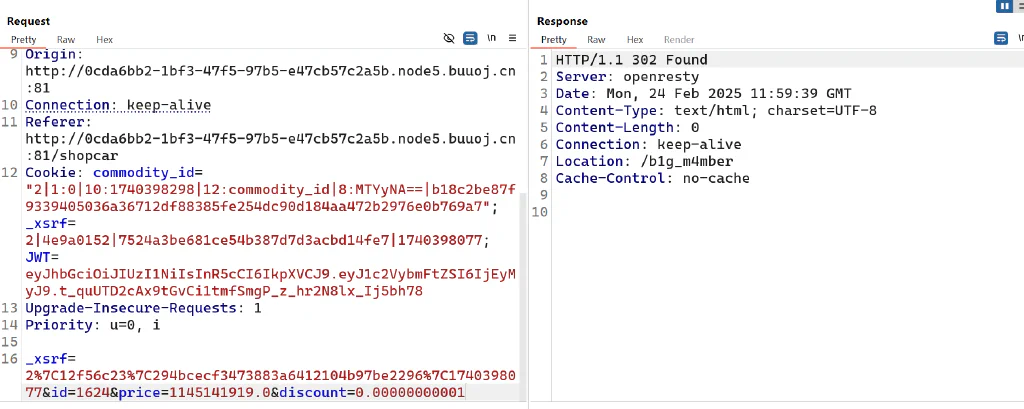Toggle line wrap icon in Response panel

pyautogui.click(x=1000, y=39)
